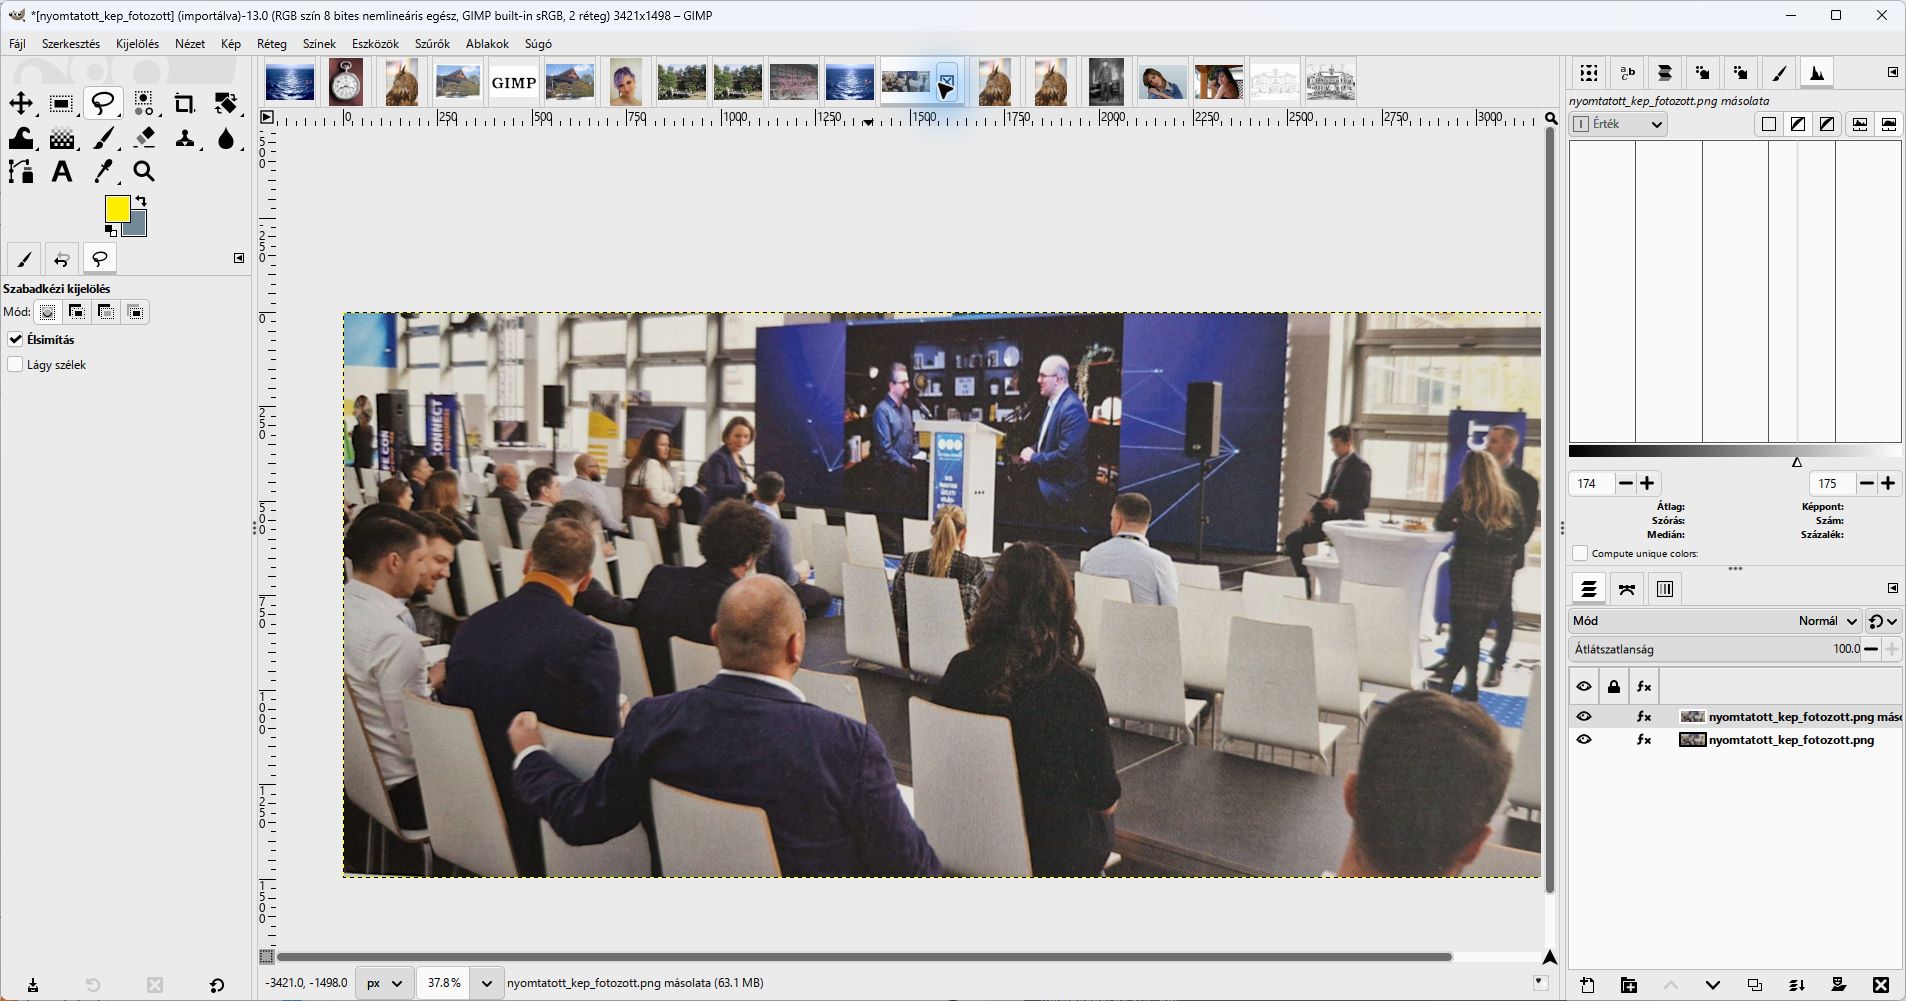This screenshot has height=1001, width=1906.
Task: Select the Color Picker tool
Action: click(x=103, y=172)
